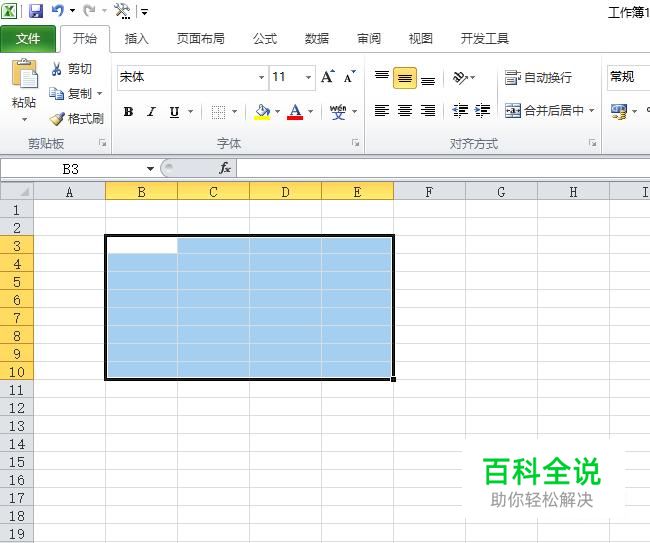Open the 宋体 font name dropdown

pos(261,78)
